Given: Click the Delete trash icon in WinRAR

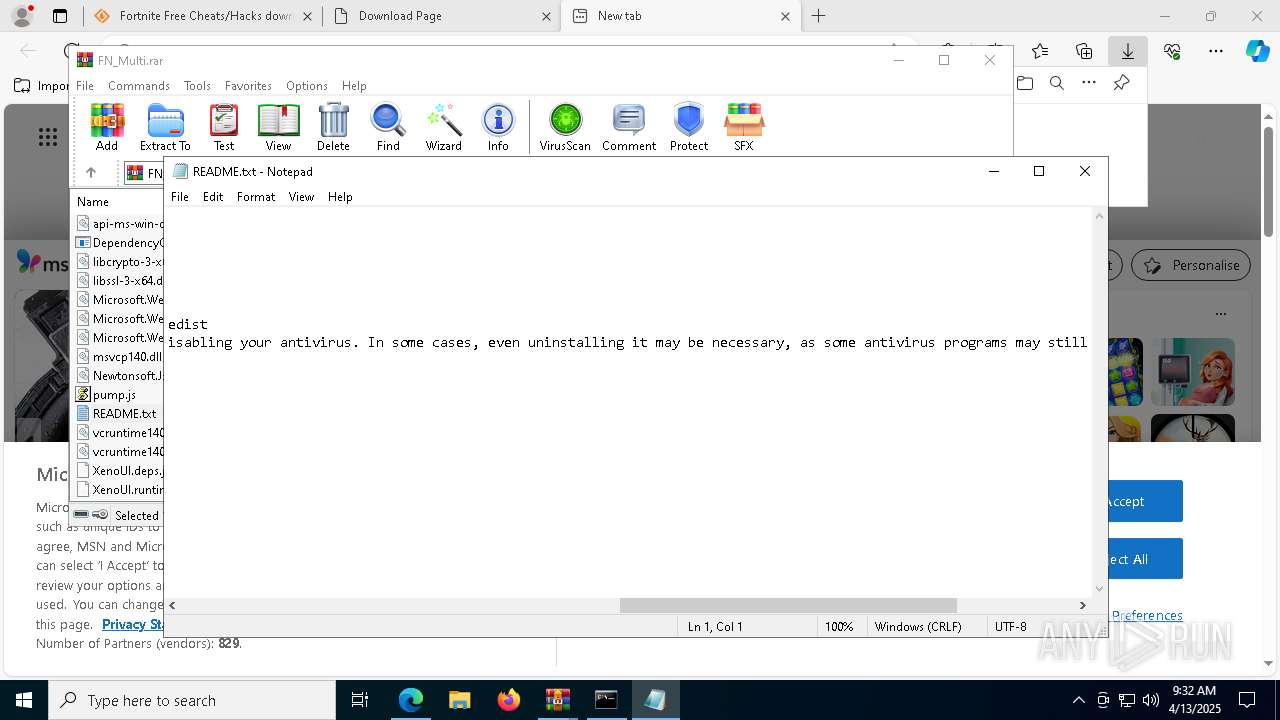Looking at the screenshot, I should (x=333, y=127).
